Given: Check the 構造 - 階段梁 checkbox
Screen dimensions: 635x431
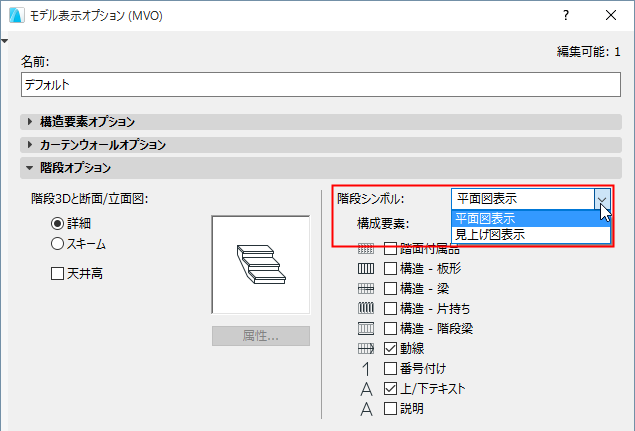Looking at the screenshot, I should click(x=390, y=329).
